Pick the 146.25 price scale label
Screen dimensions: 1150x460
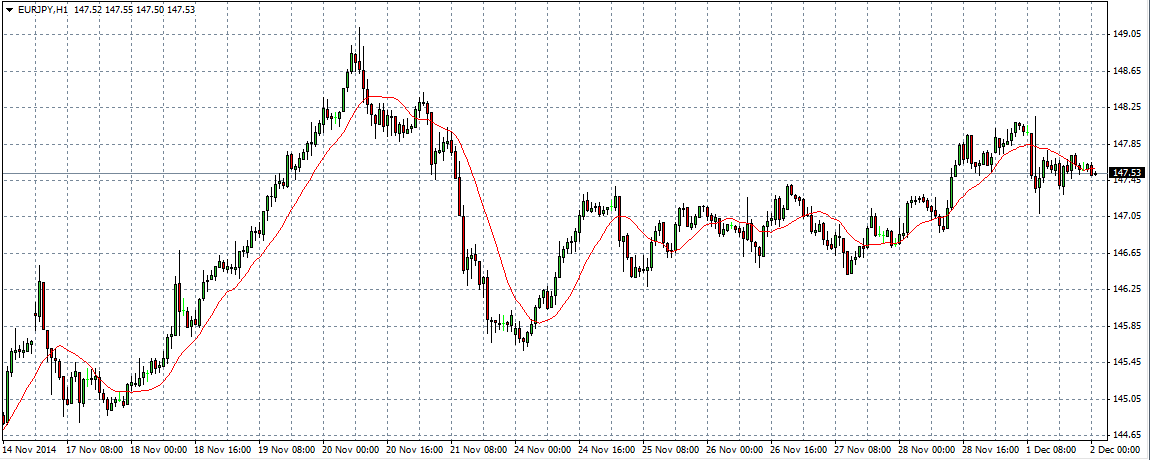point(1126,289)
